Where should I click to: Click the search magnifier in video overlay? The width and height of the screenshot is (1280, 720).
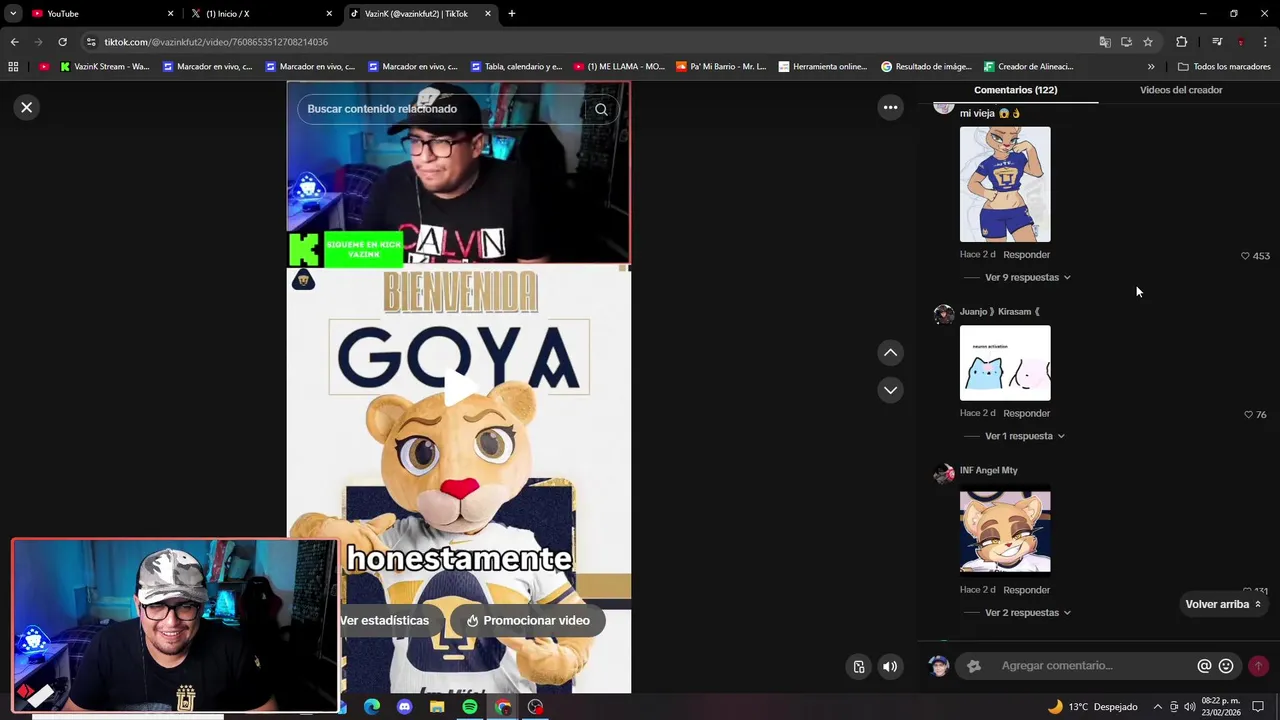click(601, 109)
